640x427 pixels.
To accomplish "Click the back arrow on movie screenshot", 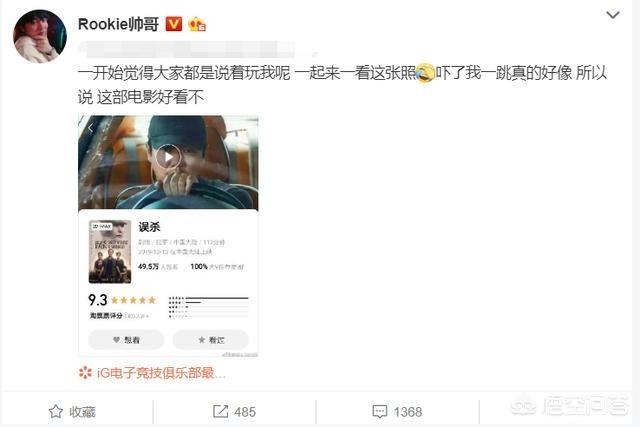I will 91,128.
